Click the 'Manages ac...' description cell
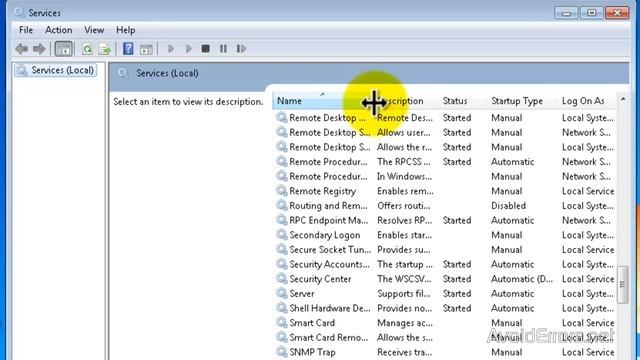 pos(405,323)
